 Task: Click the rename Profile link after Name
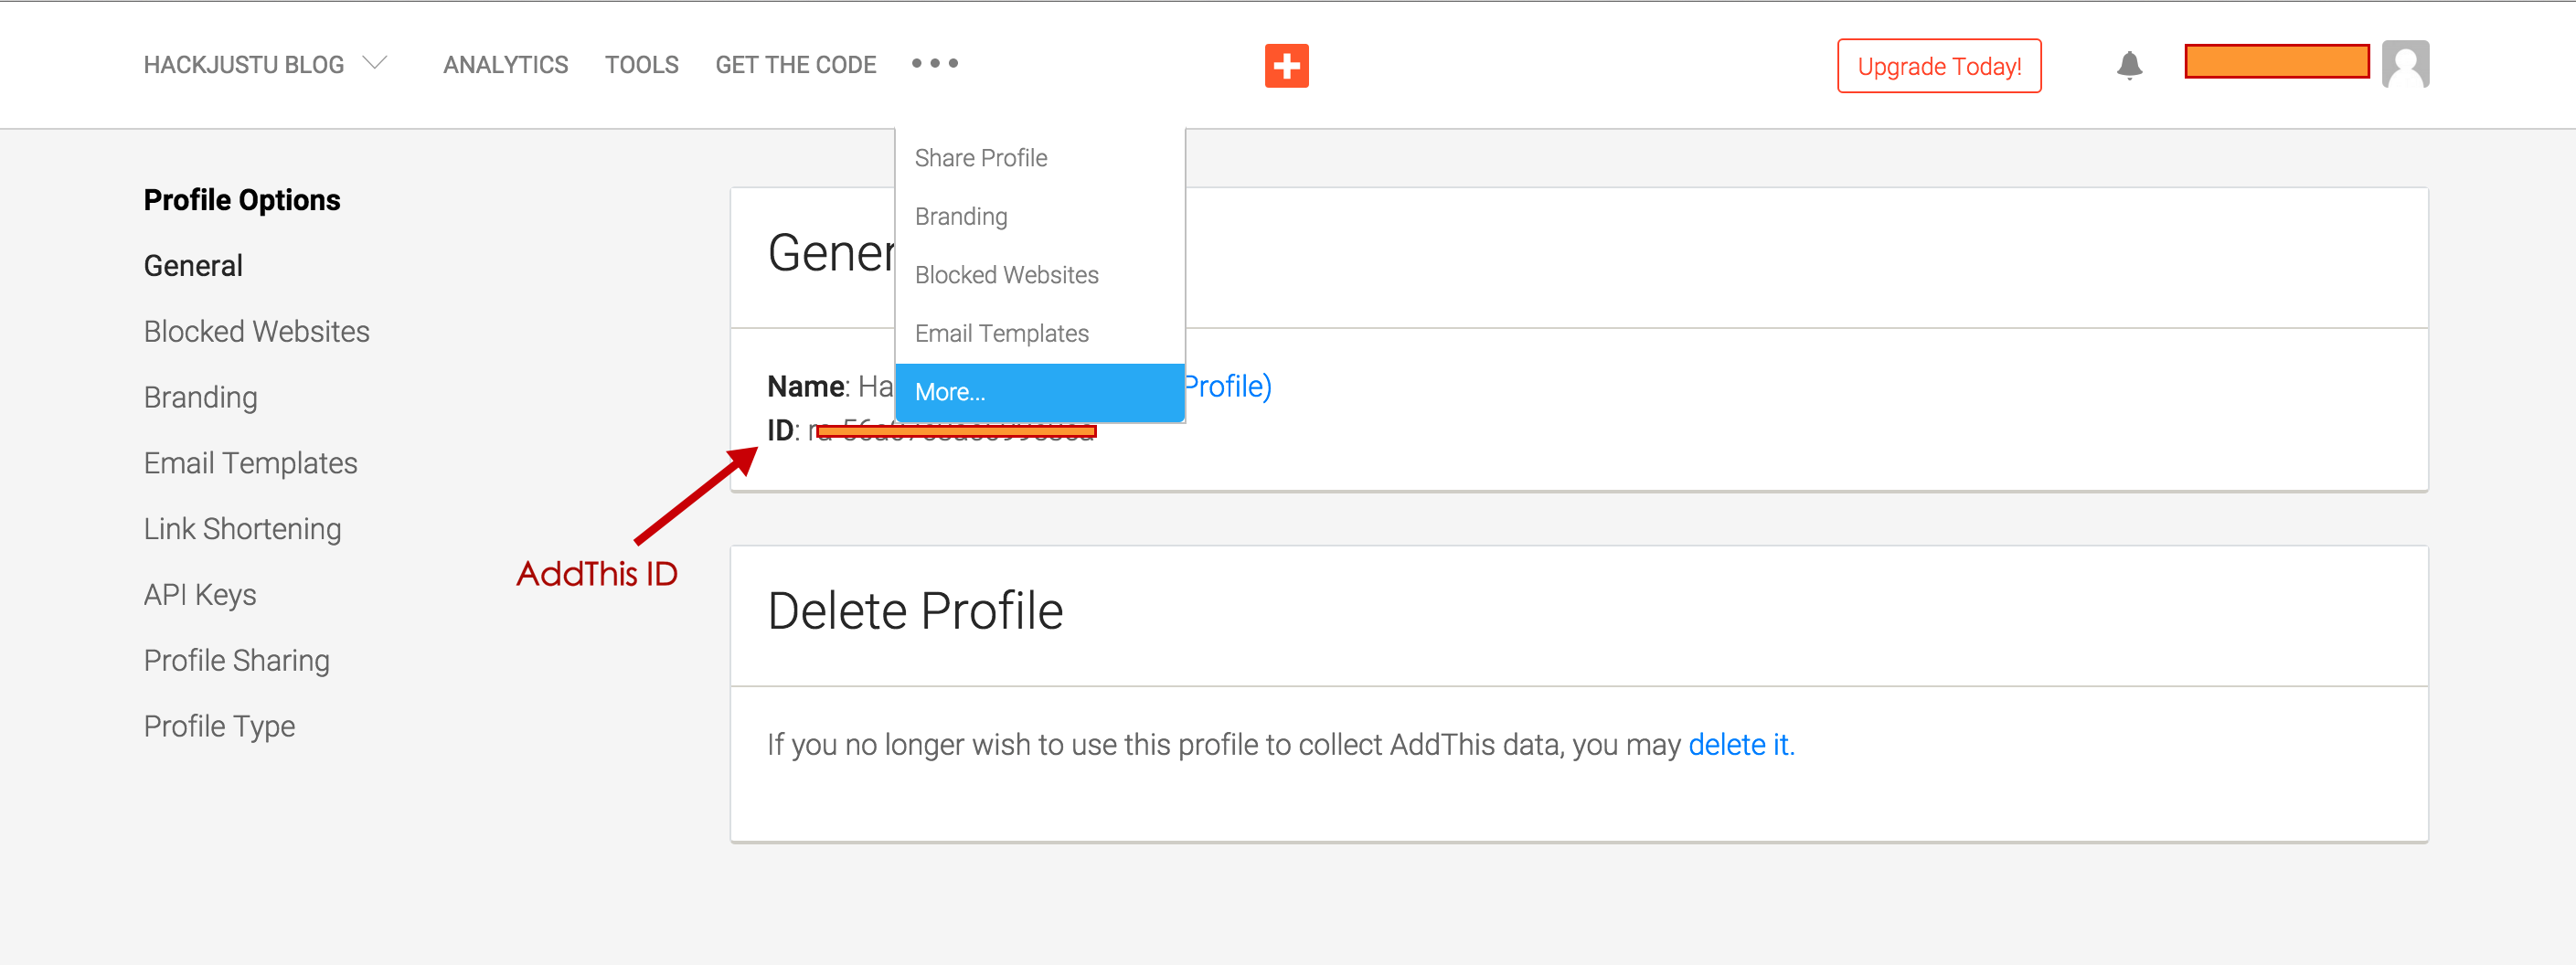click(x=1228, y=386)
